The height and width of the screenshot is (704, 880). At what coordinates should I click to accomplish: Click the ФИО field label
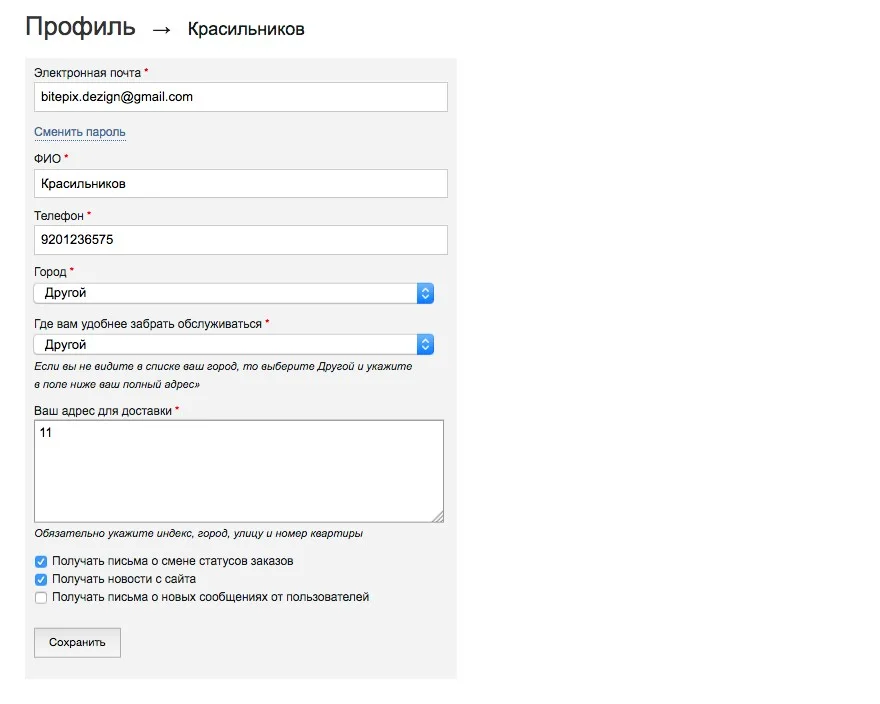click(x=47, y=158)
